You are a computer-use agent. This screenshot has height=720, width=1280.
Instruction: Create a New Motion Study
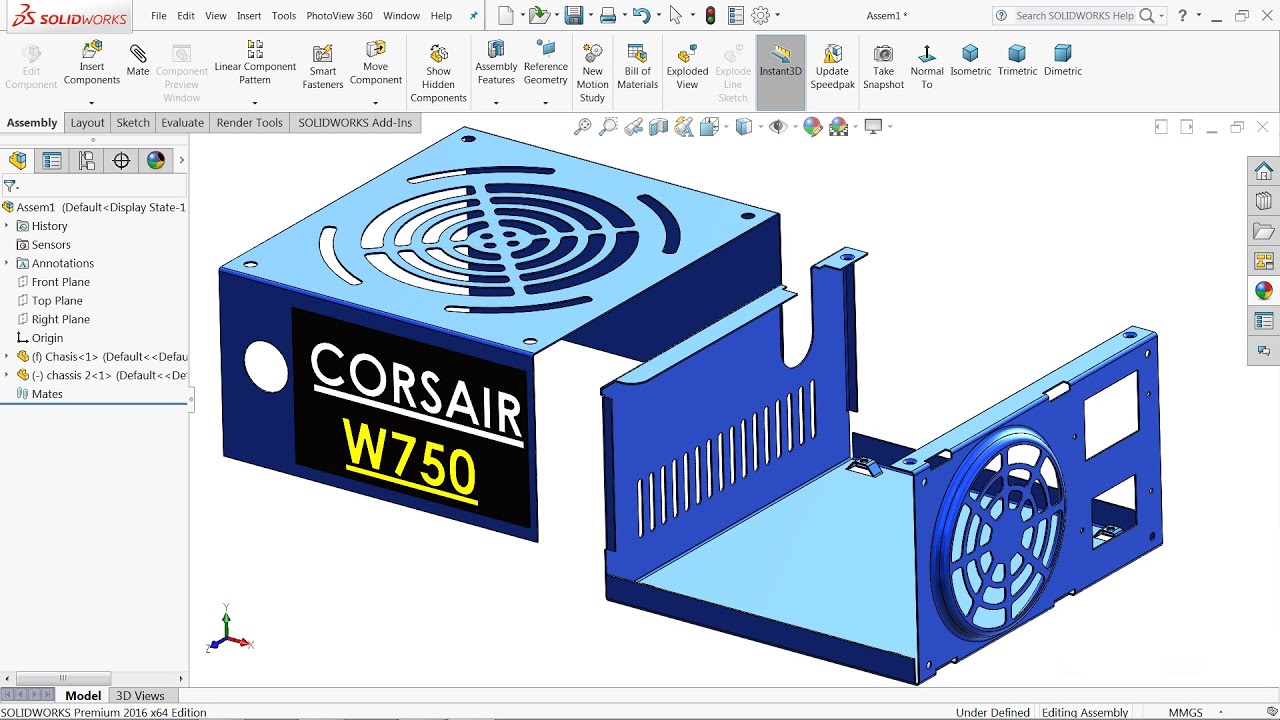pos(593,73)
